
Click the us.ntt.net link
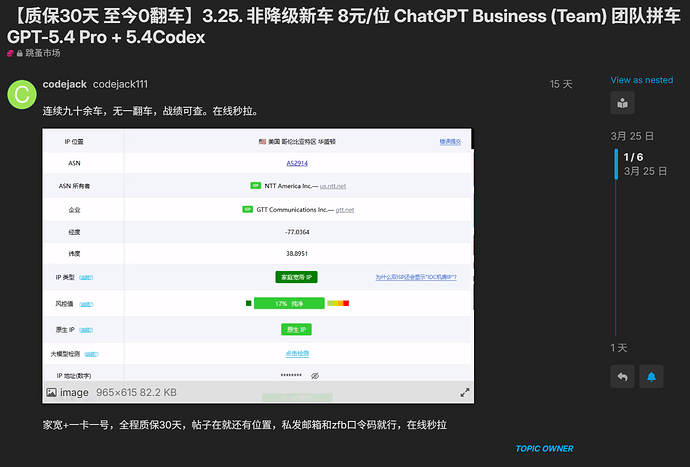(333, 186)
